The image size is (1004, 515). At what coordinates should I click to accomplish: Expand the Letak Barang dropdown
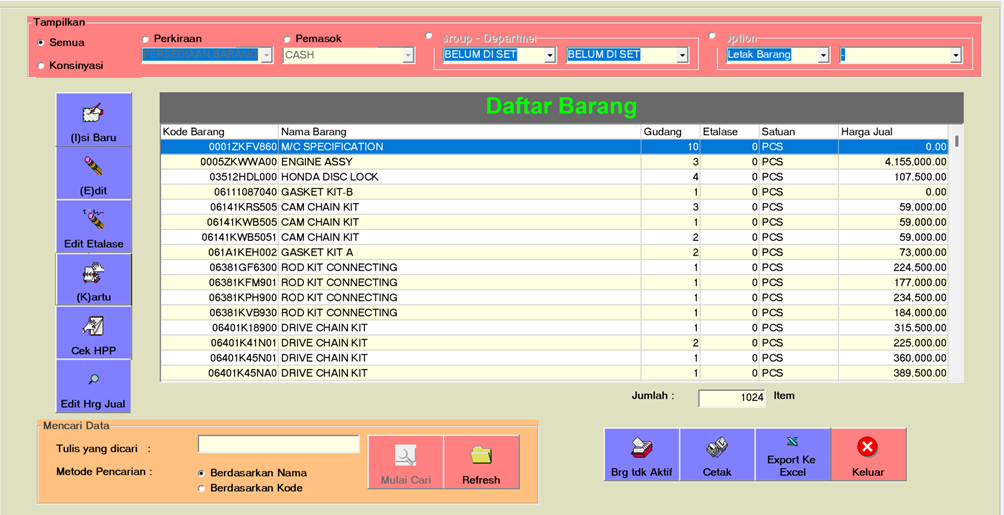click(x=823, y=56)
